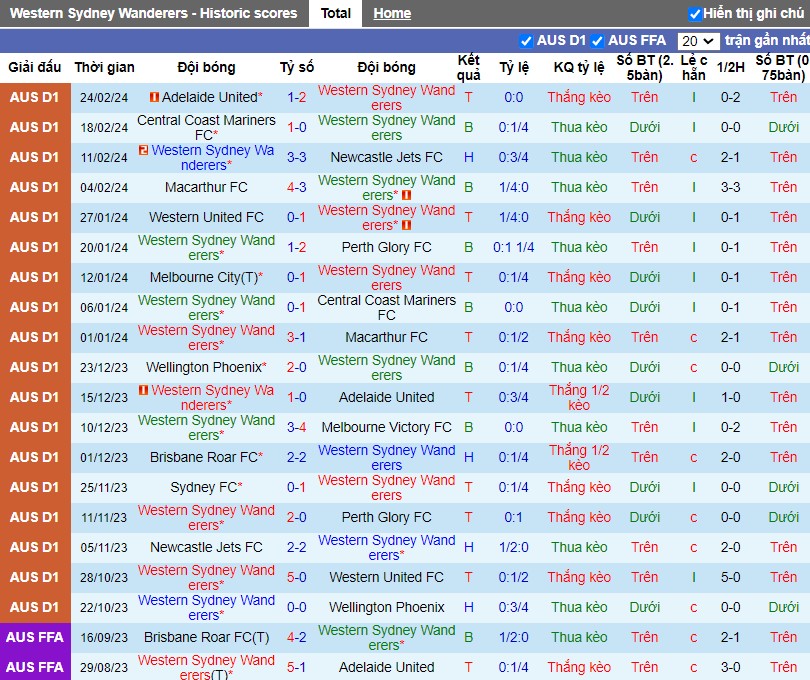Click score 3-3 against Newcastle Jets
The image size is (810, 680).
(297, 157)
